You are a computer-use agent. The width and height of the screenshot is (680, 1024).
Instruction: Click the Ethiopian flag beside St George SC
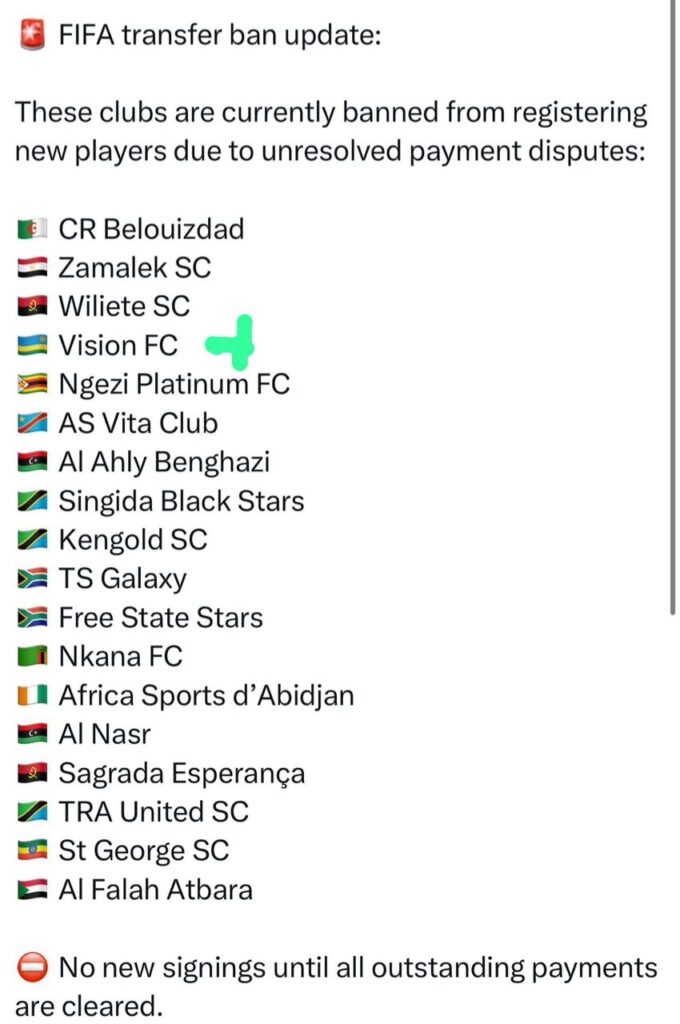point(32,851)
